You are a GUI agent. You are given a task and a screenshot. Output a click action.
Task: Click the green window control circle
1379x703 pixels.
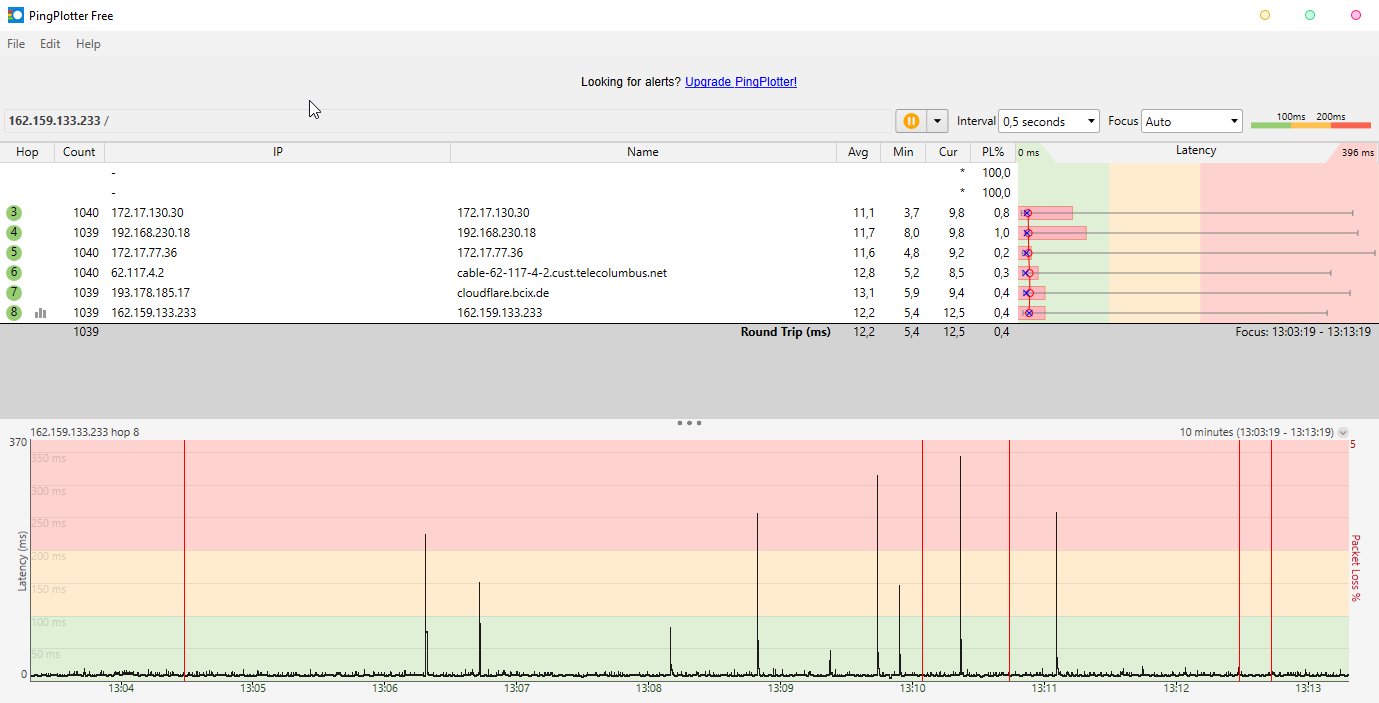tap(1310, 15)
